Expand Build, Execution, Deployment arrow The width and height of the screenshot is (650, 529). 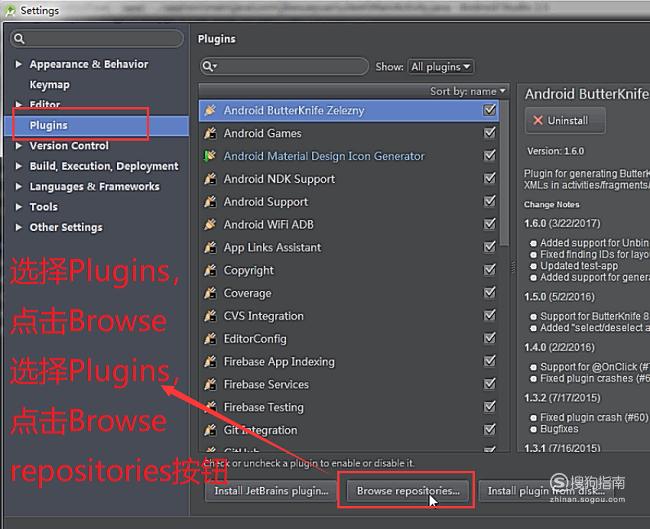[x=18, y=166]
